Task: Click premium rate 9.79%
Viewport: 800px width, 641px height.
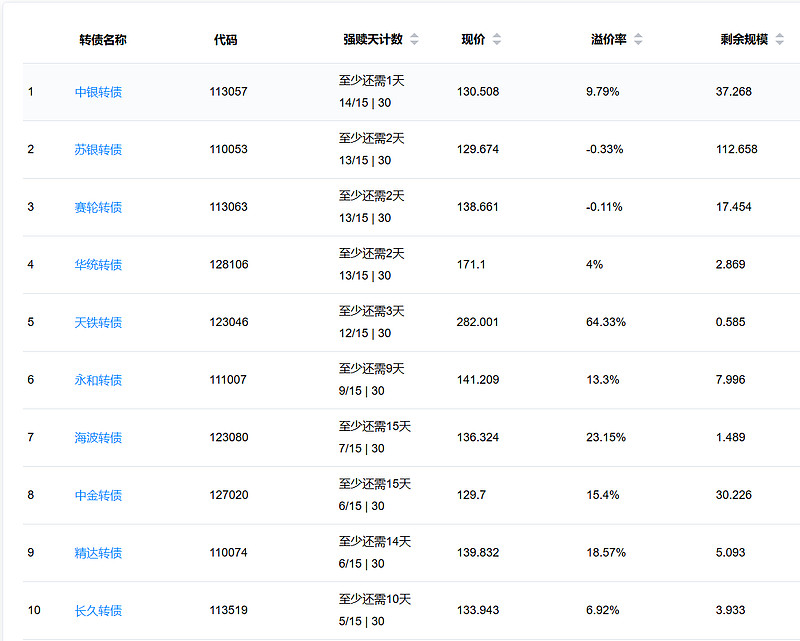Action: coord(603,92)
